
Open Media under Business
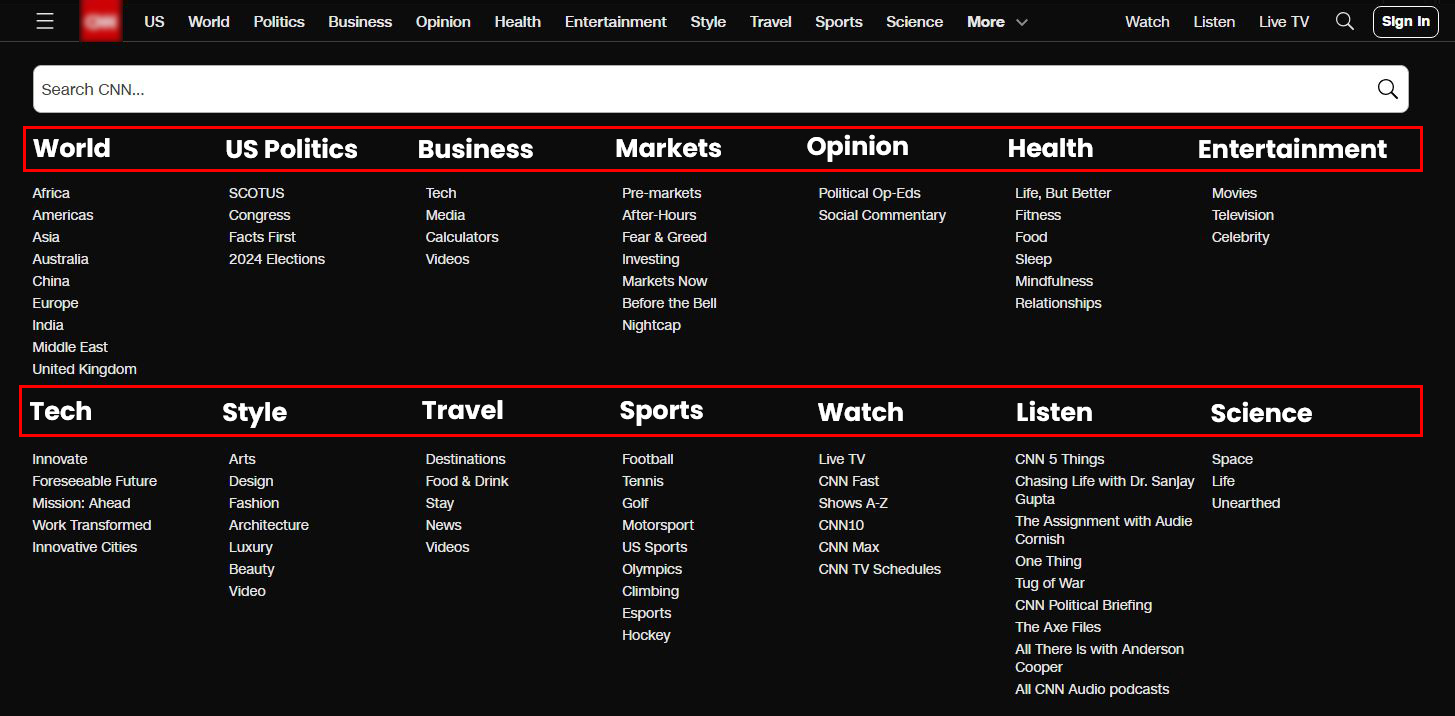tap(445, 215)
